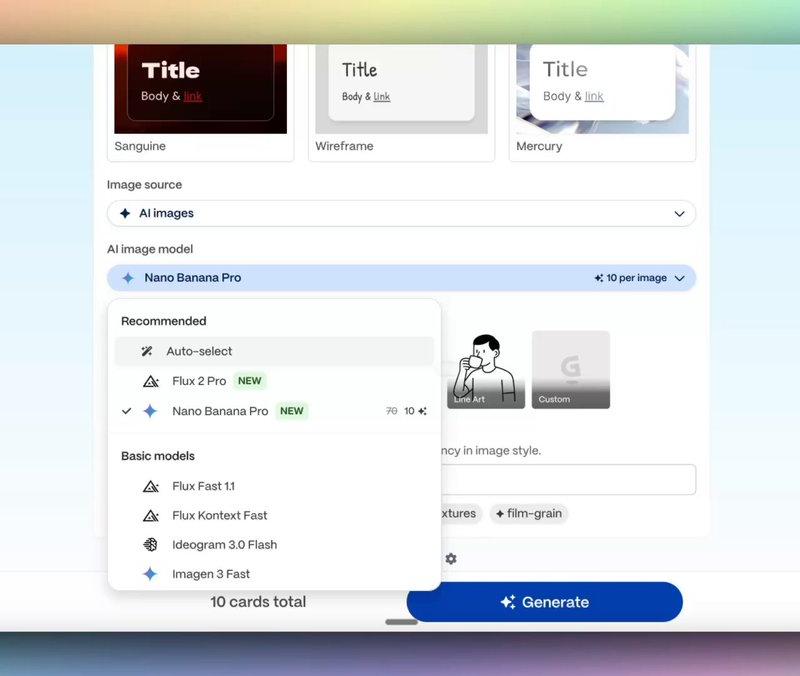Click the credit cost 10 on Nano Banana Pro row
The image size is (800, 676).
(x=409, y=411)
